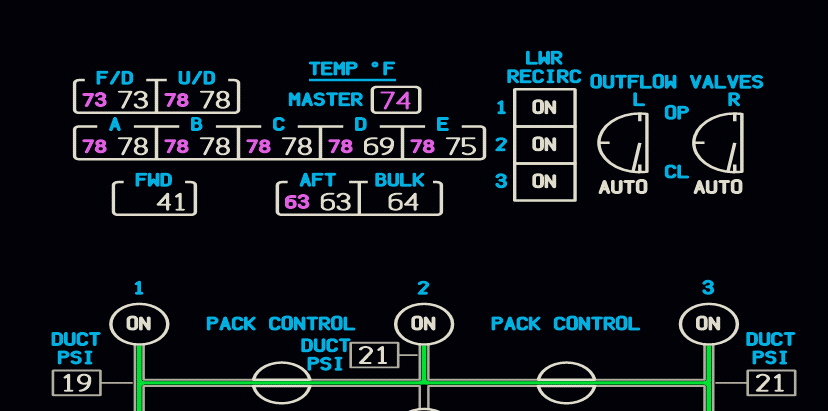Click the number 2 above pack 2
Image resolution: width=828 pixels, height=411 pixels.
tap(424, 288)
